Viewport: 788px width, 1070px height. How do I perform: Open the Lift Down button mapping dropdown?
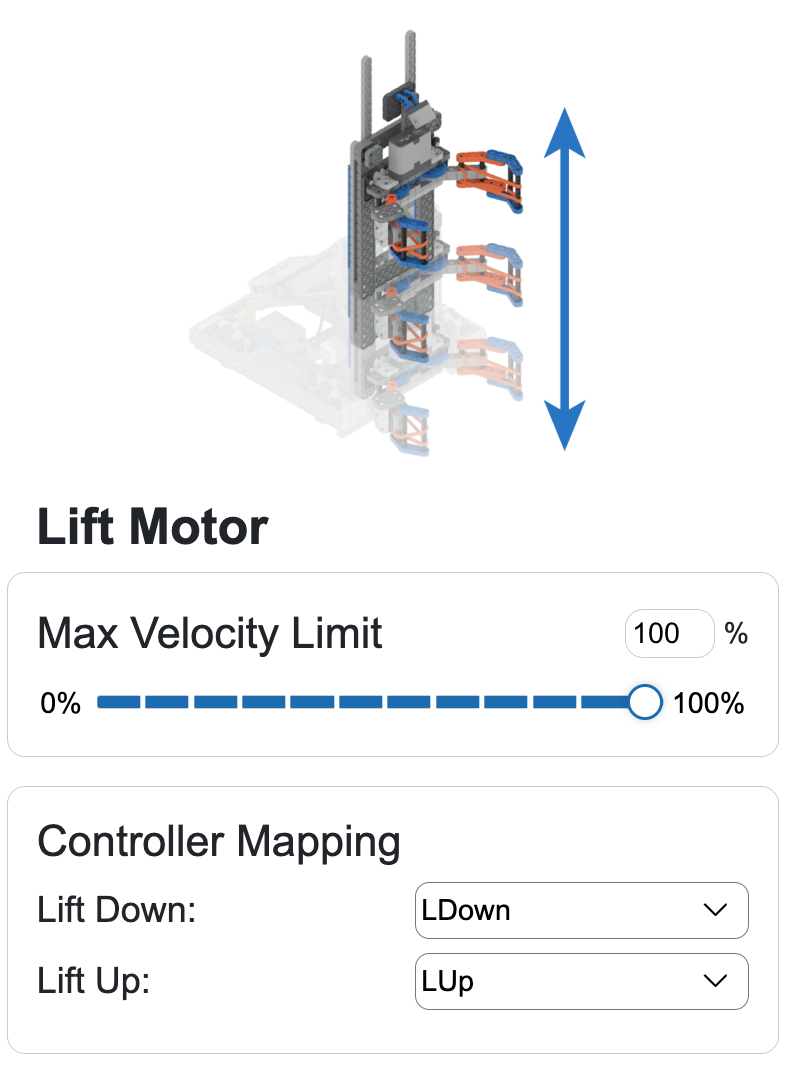[581, 910]
